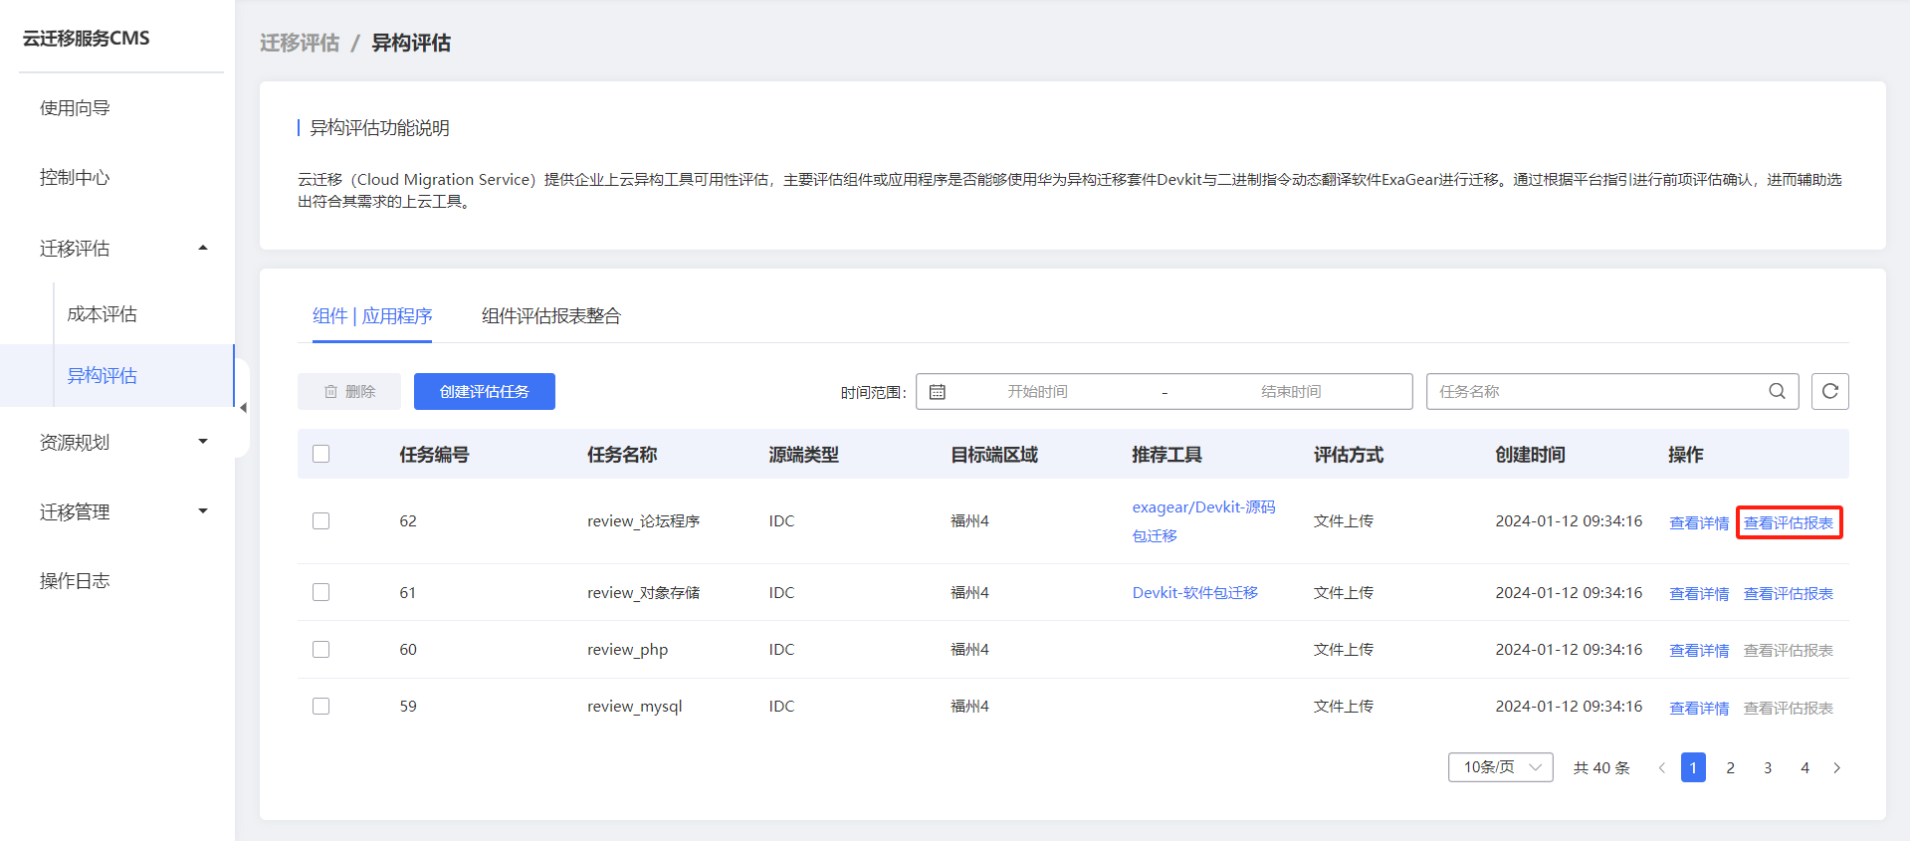Screen dimensions: 1910x841
Task: Switch to 组件 | 应用程序 tab
Action: (x=372, y=316)
